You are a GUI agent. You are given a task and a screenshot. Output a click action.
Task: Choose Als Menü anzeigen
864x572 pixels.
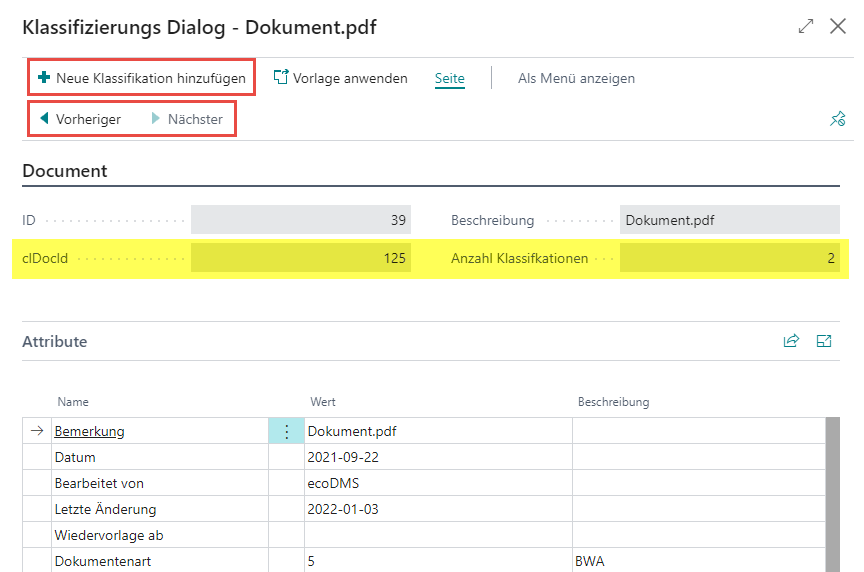(x=576, y=78)
